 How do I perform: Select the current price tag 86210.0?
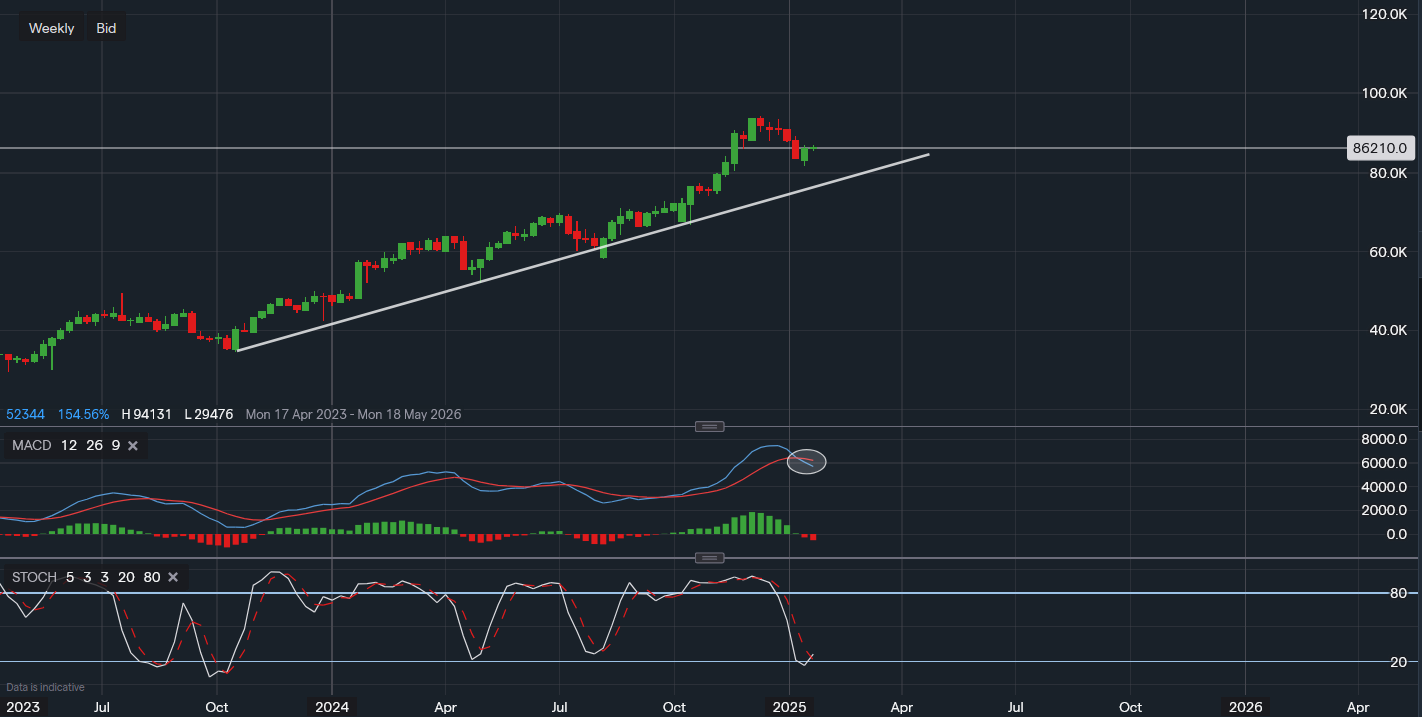click(x=1381, y=148)
